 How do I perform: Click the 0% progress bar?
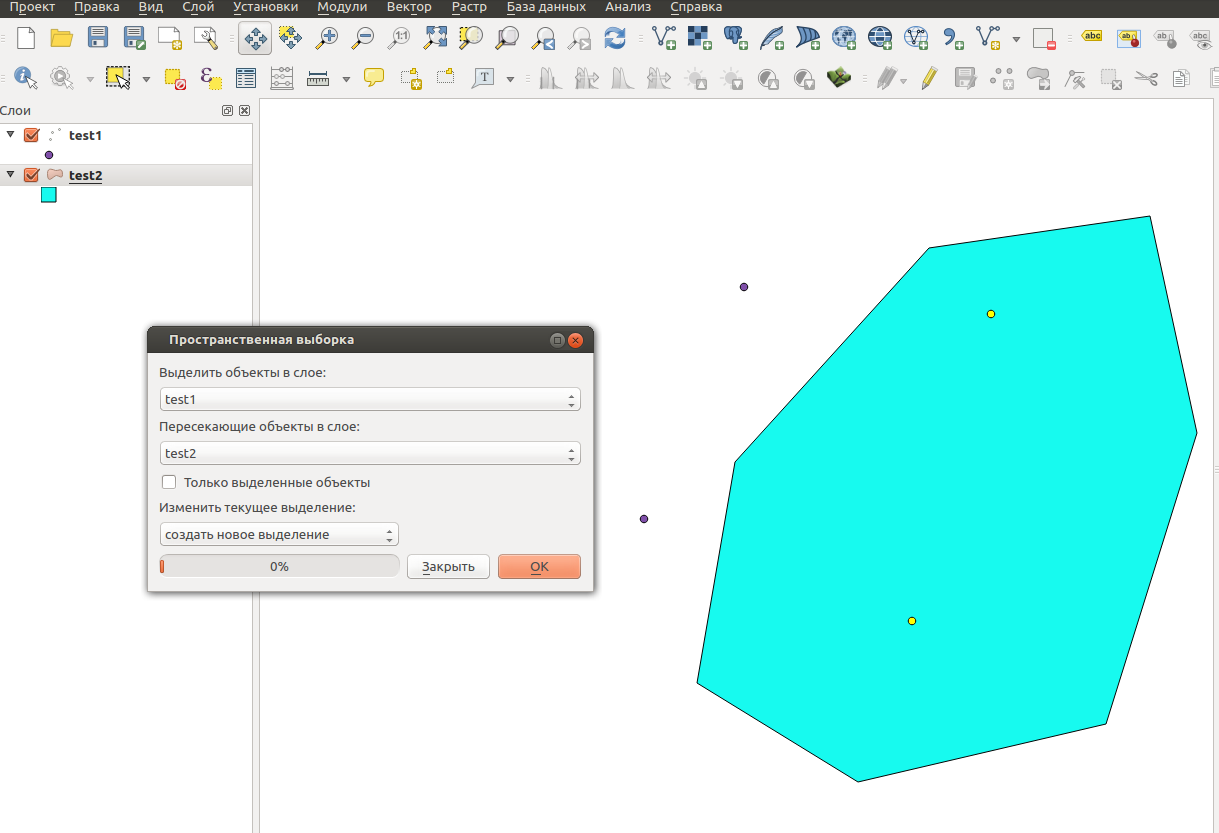(x=279, y=566)
